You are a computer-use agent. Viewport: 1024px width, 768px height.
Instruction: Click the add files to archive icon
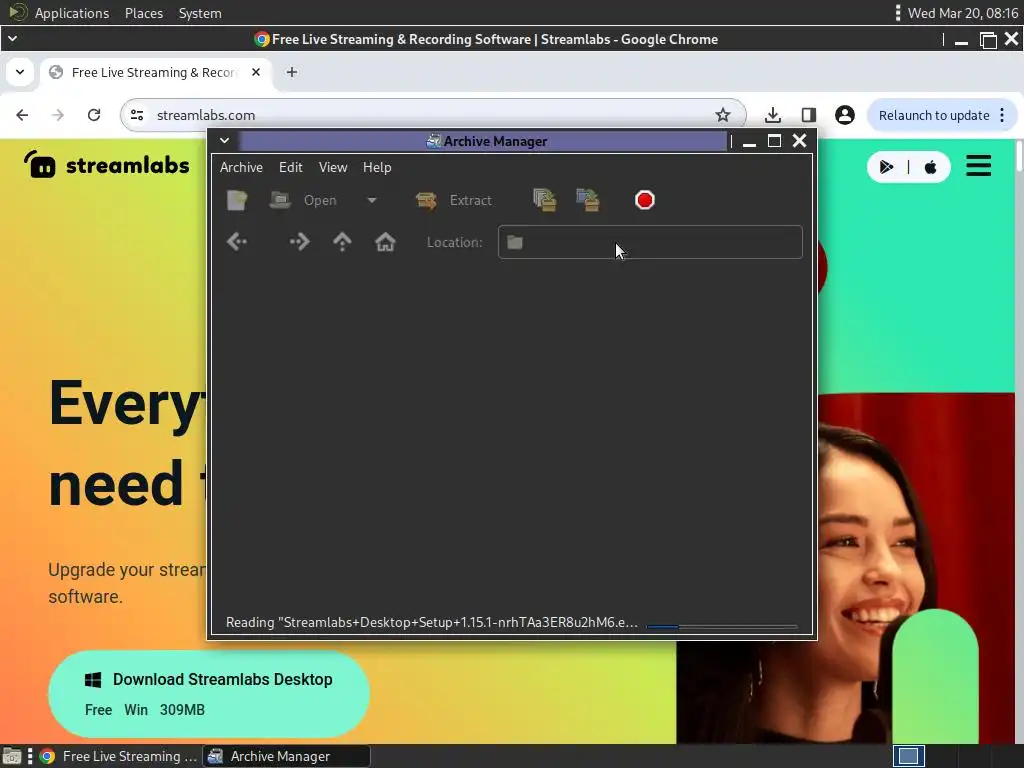click(545, 200)
